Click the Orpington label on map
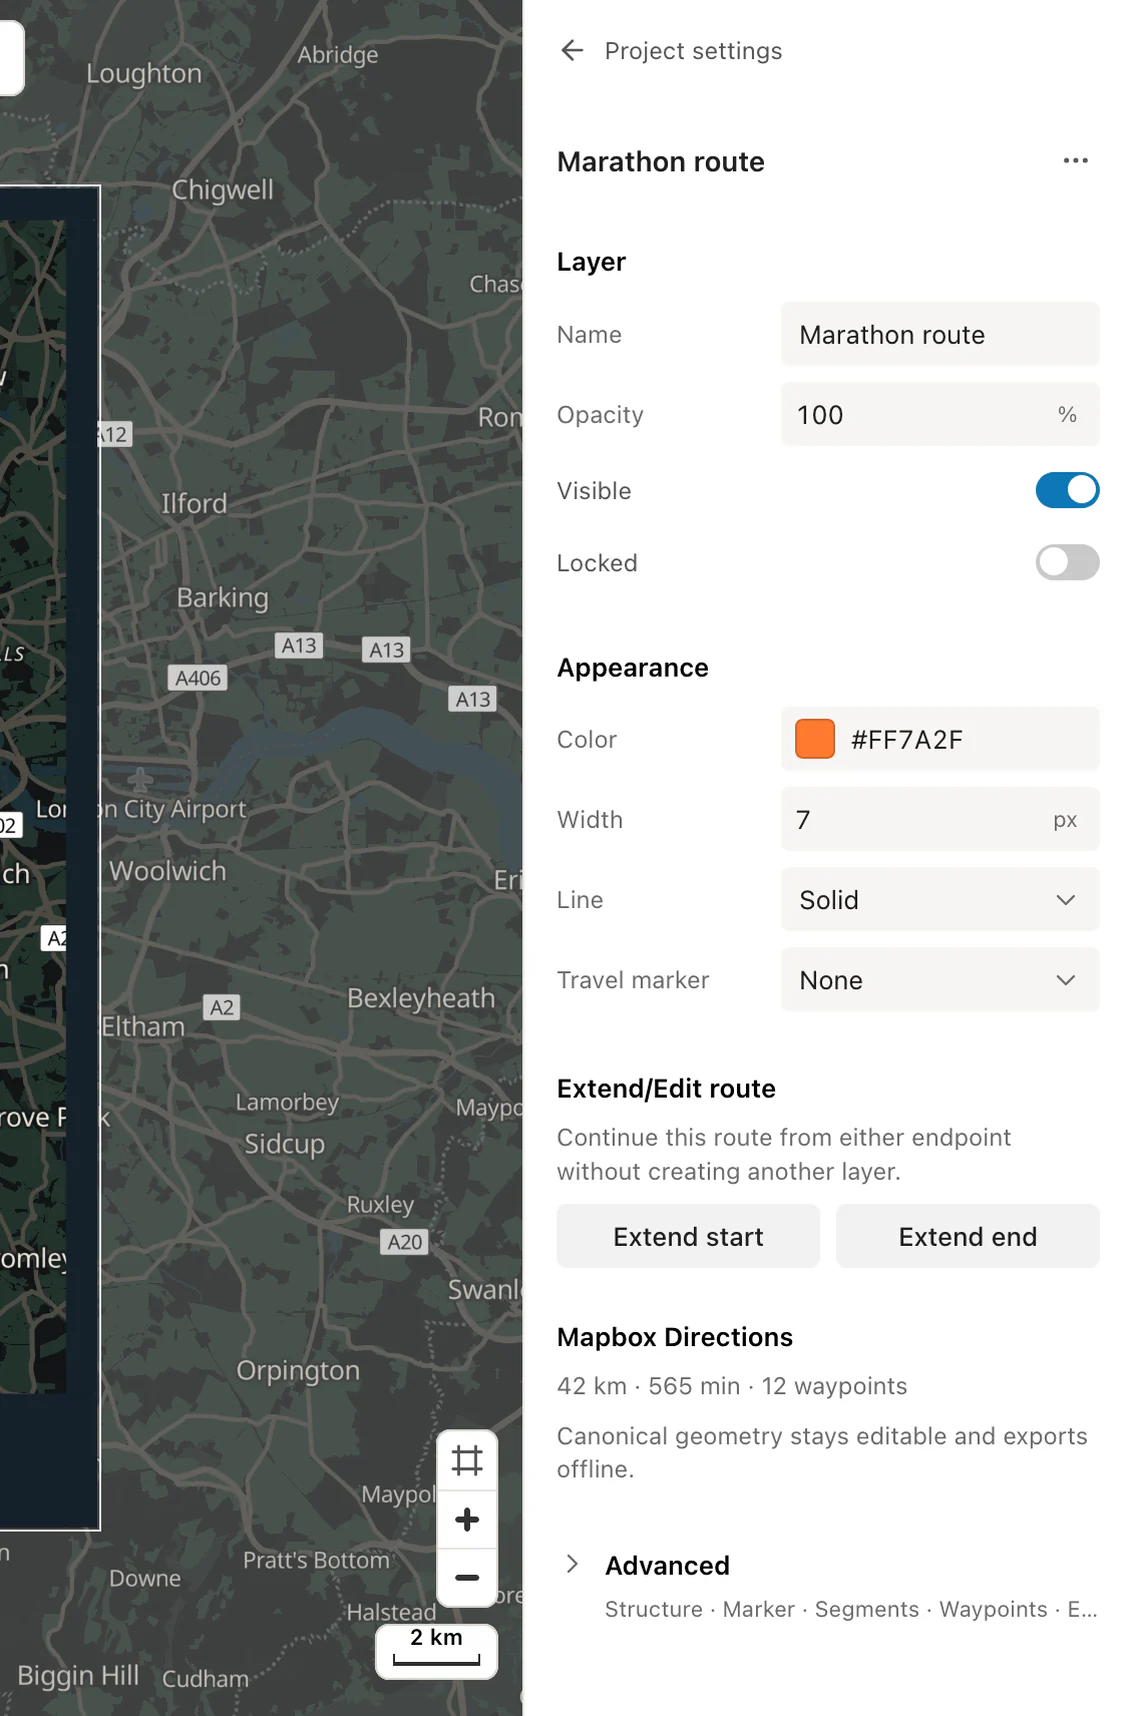This screenshot has width=1130, height=1716. click(x=298, y=1371)
